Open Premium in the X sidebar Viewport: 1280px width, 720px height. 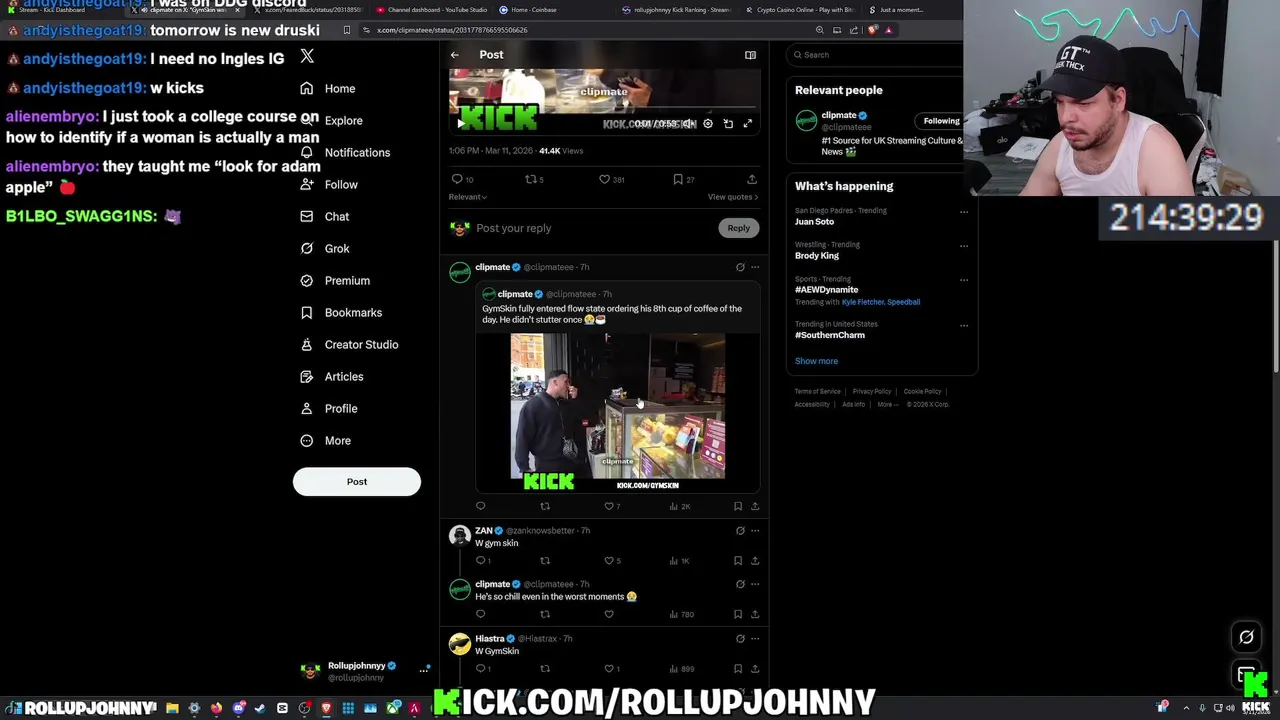pos(336,280)
